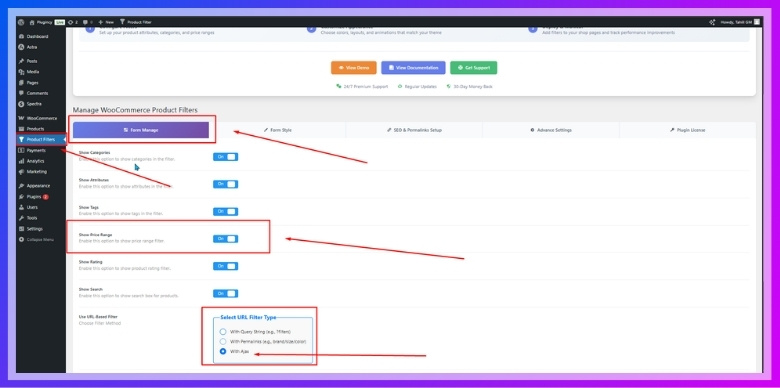Open the Plugincy site home icon

(32, 22)
